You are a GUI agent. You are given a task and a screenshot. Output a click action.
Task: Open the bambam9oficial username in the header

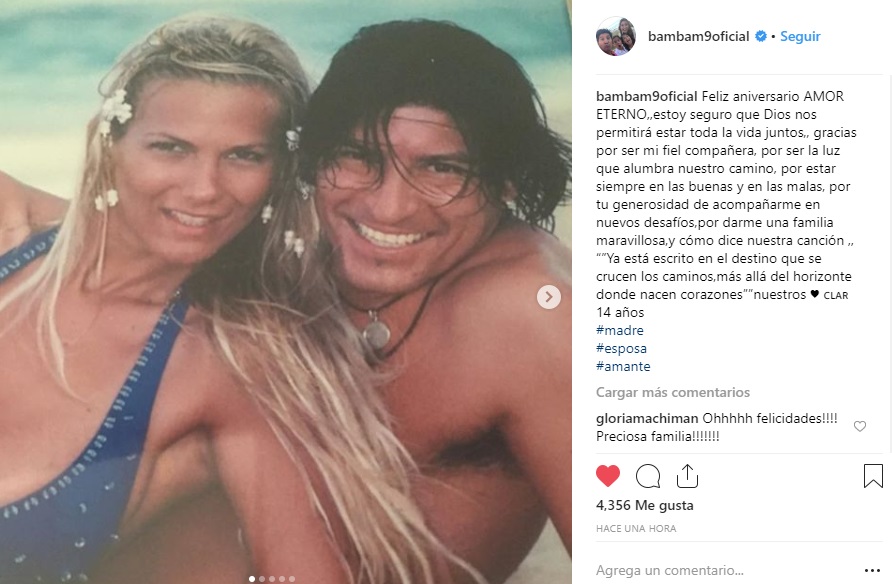click(x=699, y=36)
